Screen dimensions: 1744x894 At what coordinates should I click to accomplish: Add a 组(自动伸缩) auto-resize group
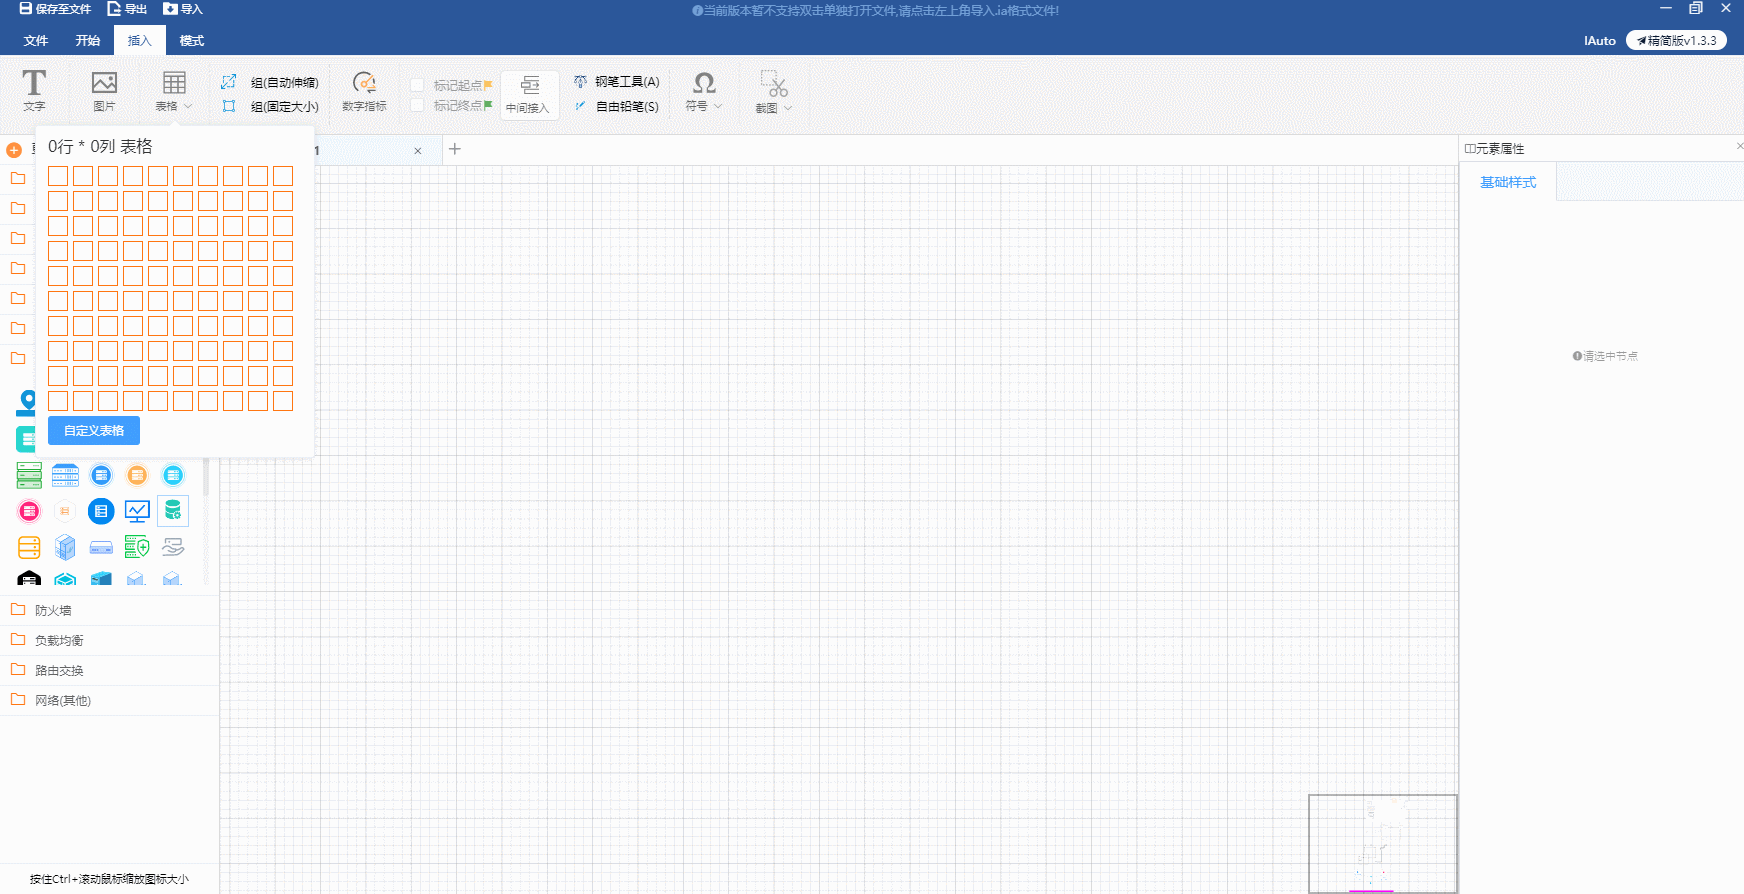[x=271, y=82]
